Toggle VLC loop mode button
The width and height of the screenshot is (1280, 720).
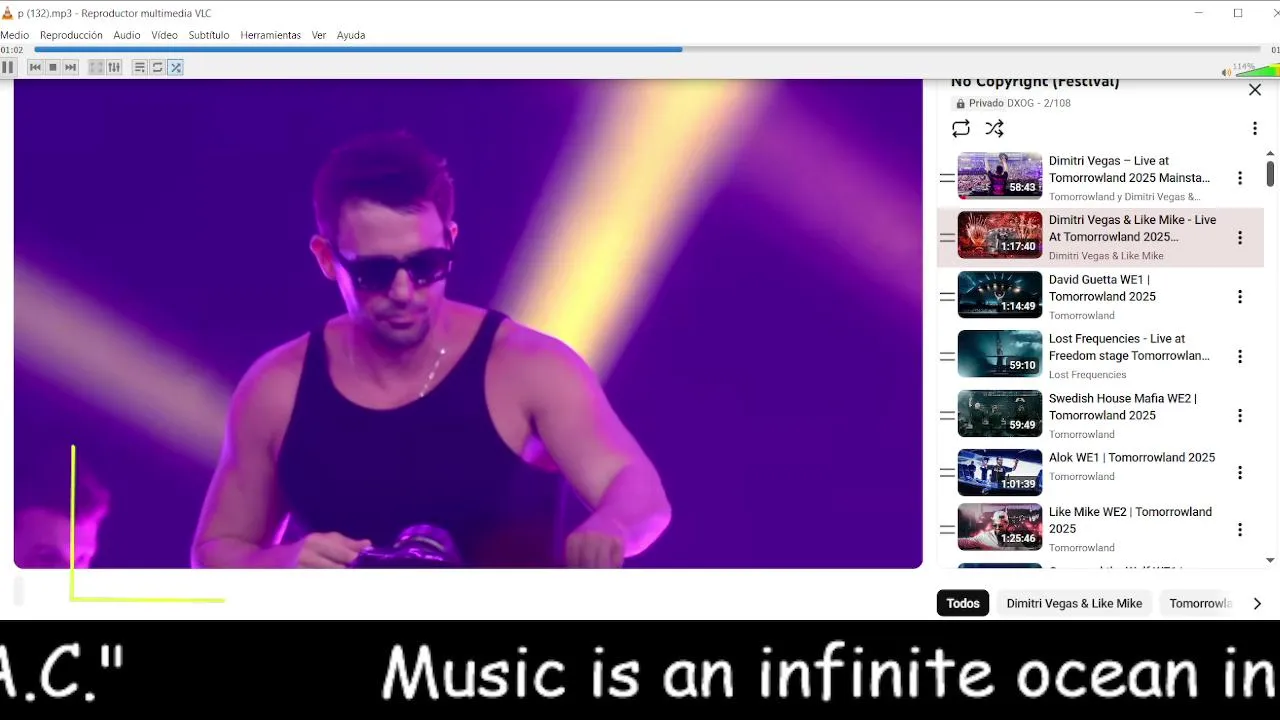[158, 67]
